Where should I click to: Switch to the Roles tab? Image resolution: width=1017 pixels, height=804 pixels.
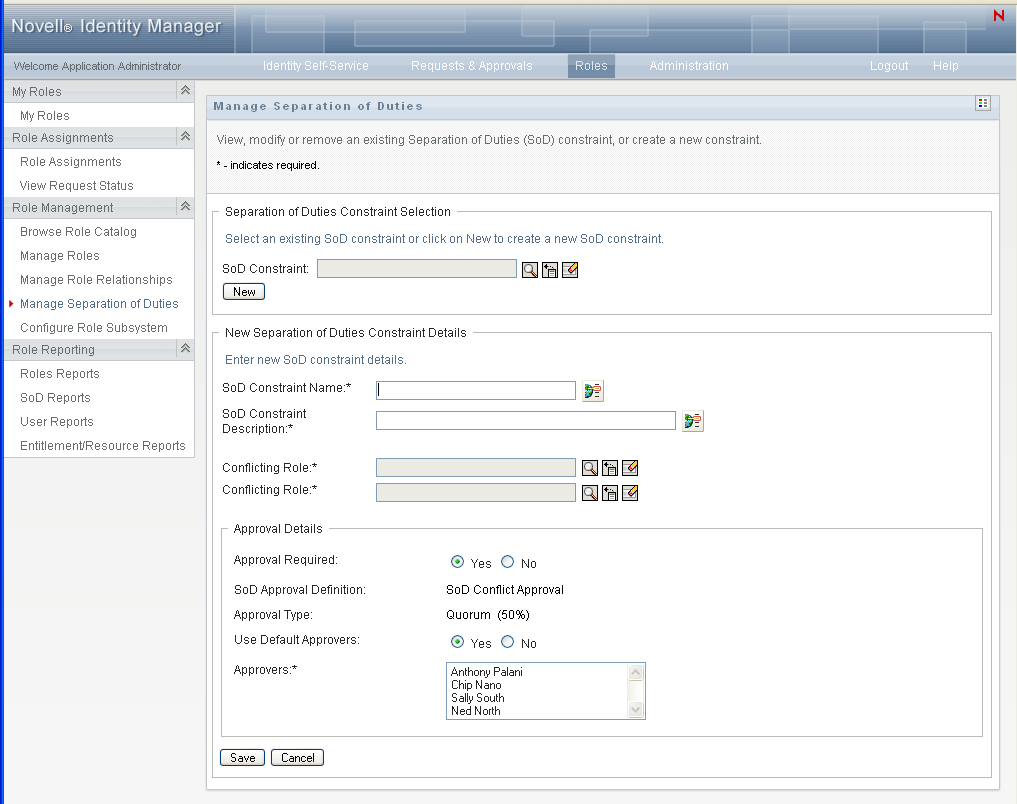pos(591,65)
